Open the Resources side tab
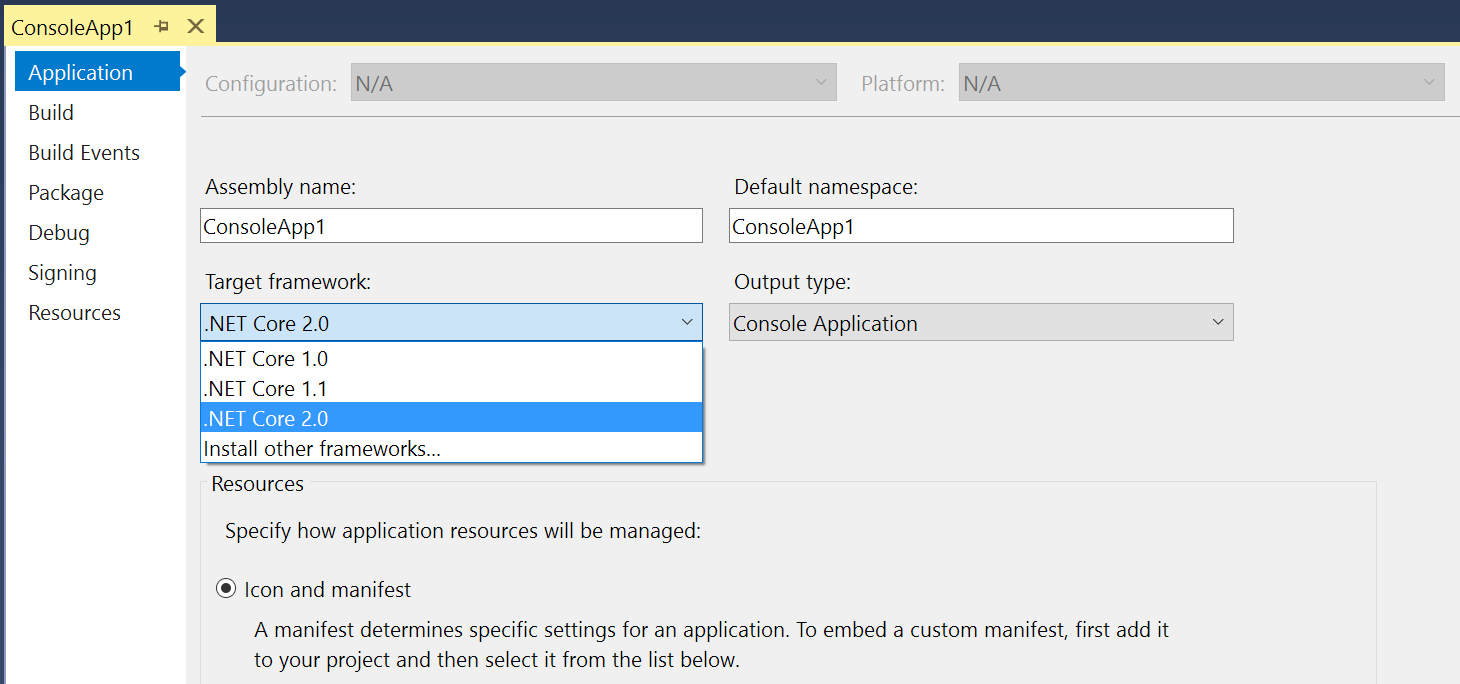 click(74, 313)
